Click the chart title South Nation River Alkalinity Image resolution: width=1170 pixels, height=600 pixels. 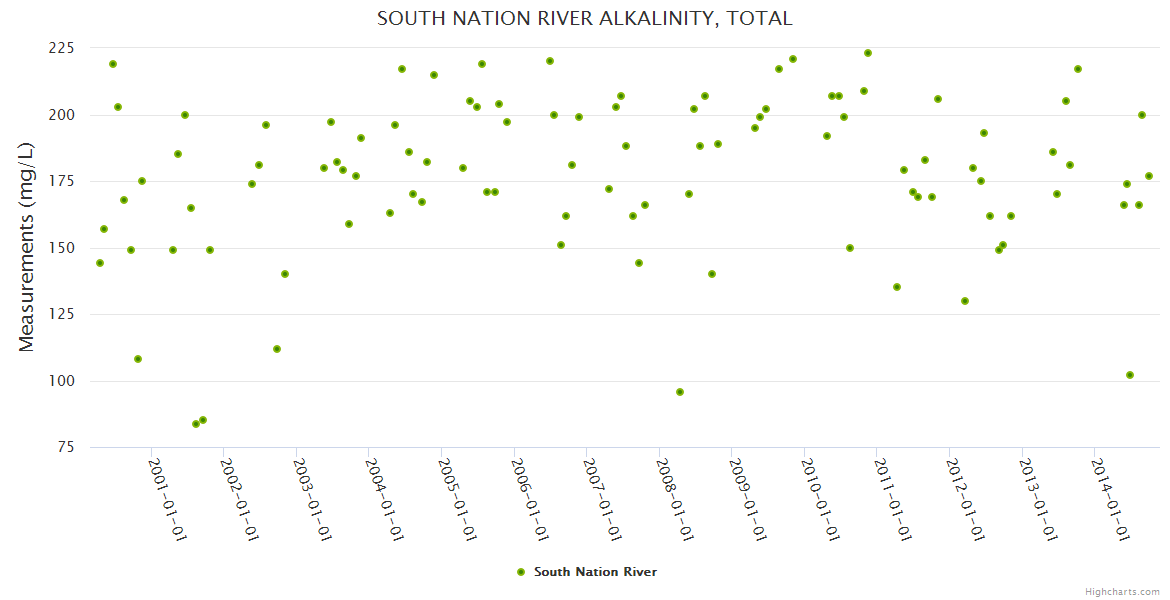pos(585,18)
